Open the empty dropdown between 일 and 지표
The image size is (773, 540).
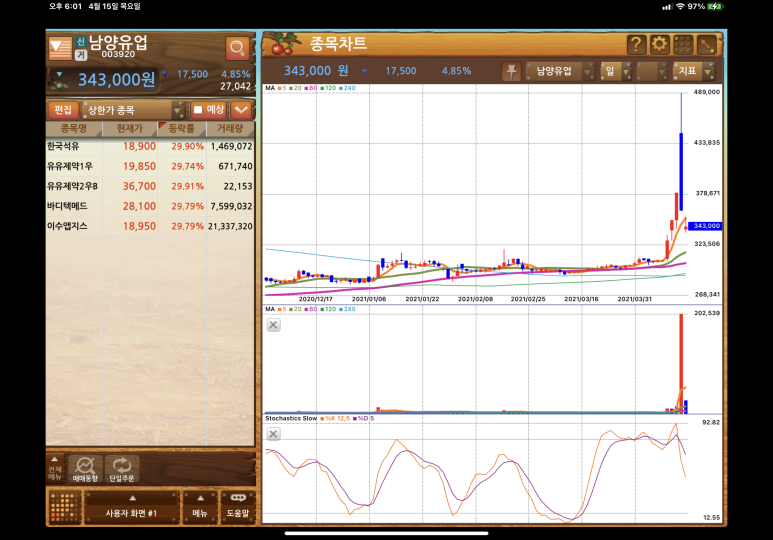tap(652, 71)
